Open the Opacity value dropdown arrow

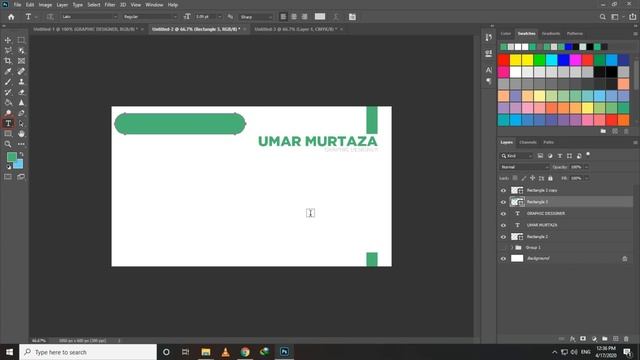click(587, 167)
